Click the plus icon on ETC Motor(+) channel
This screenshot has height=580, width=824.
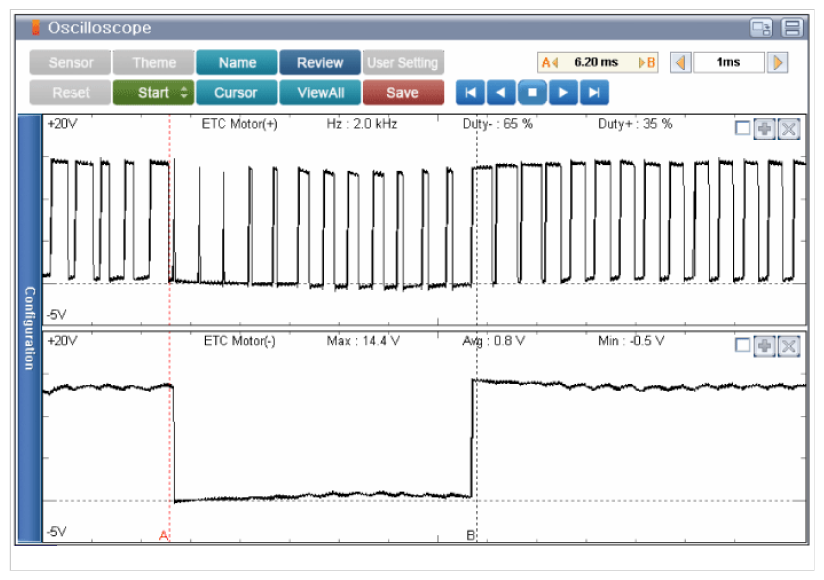tap(764, 129)
